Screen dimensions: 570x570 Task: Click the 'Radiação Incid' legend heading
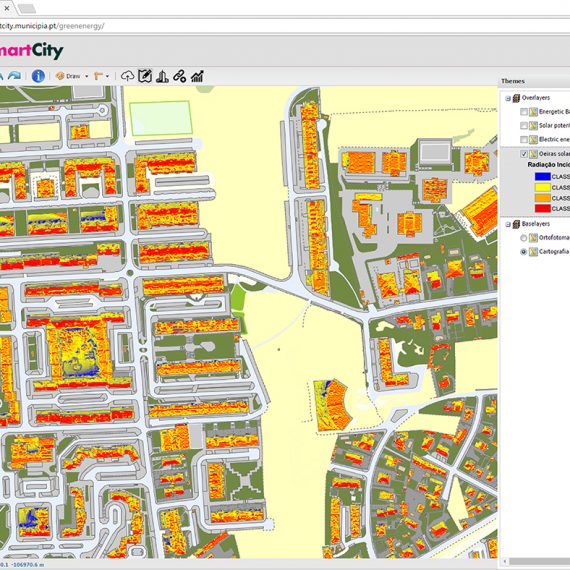[549, 165]
